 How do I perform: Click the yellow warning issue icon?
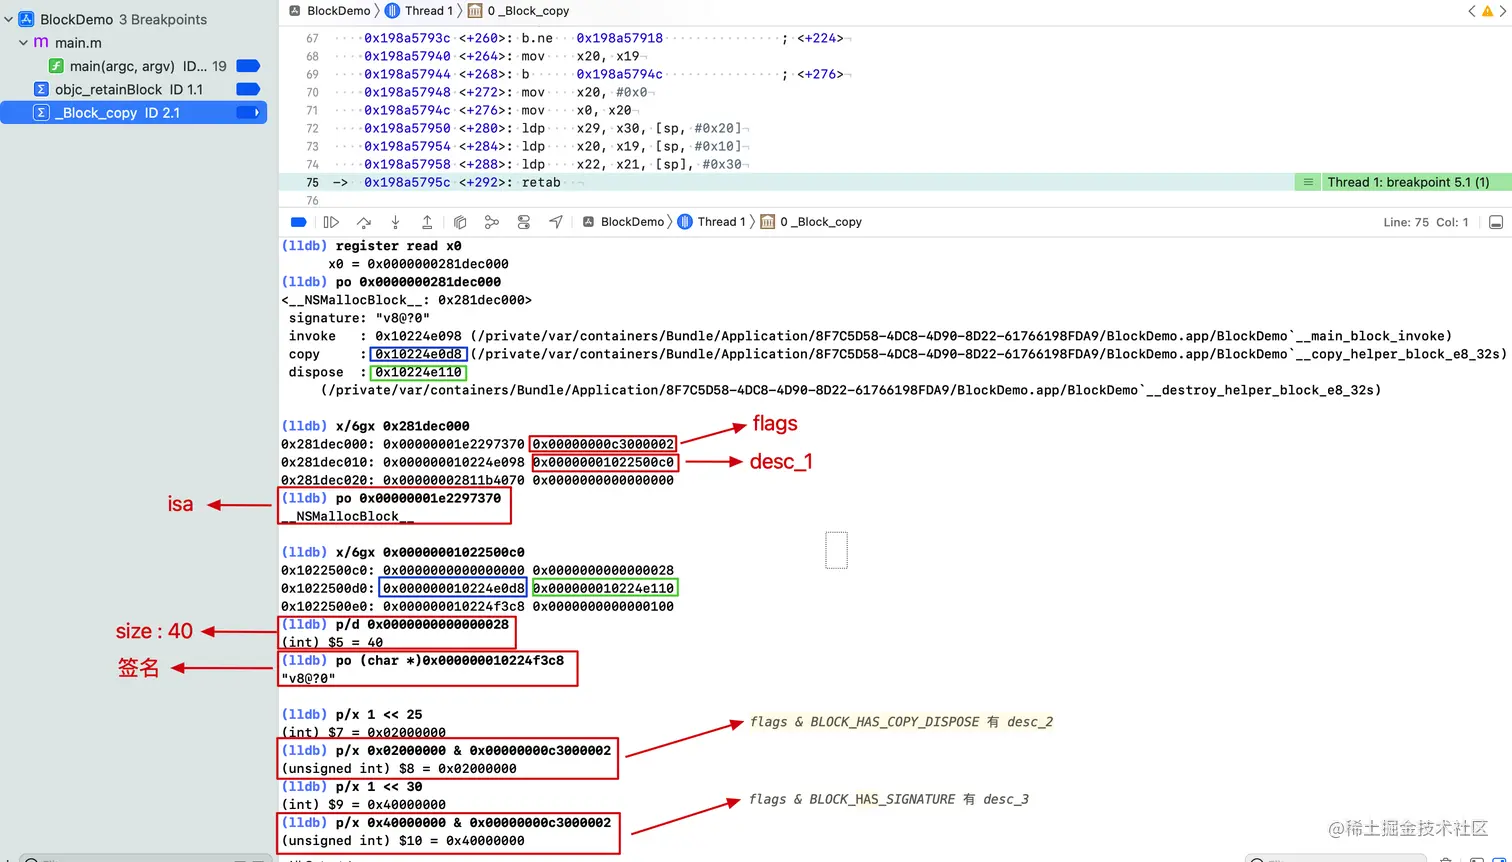[1487, 11]
